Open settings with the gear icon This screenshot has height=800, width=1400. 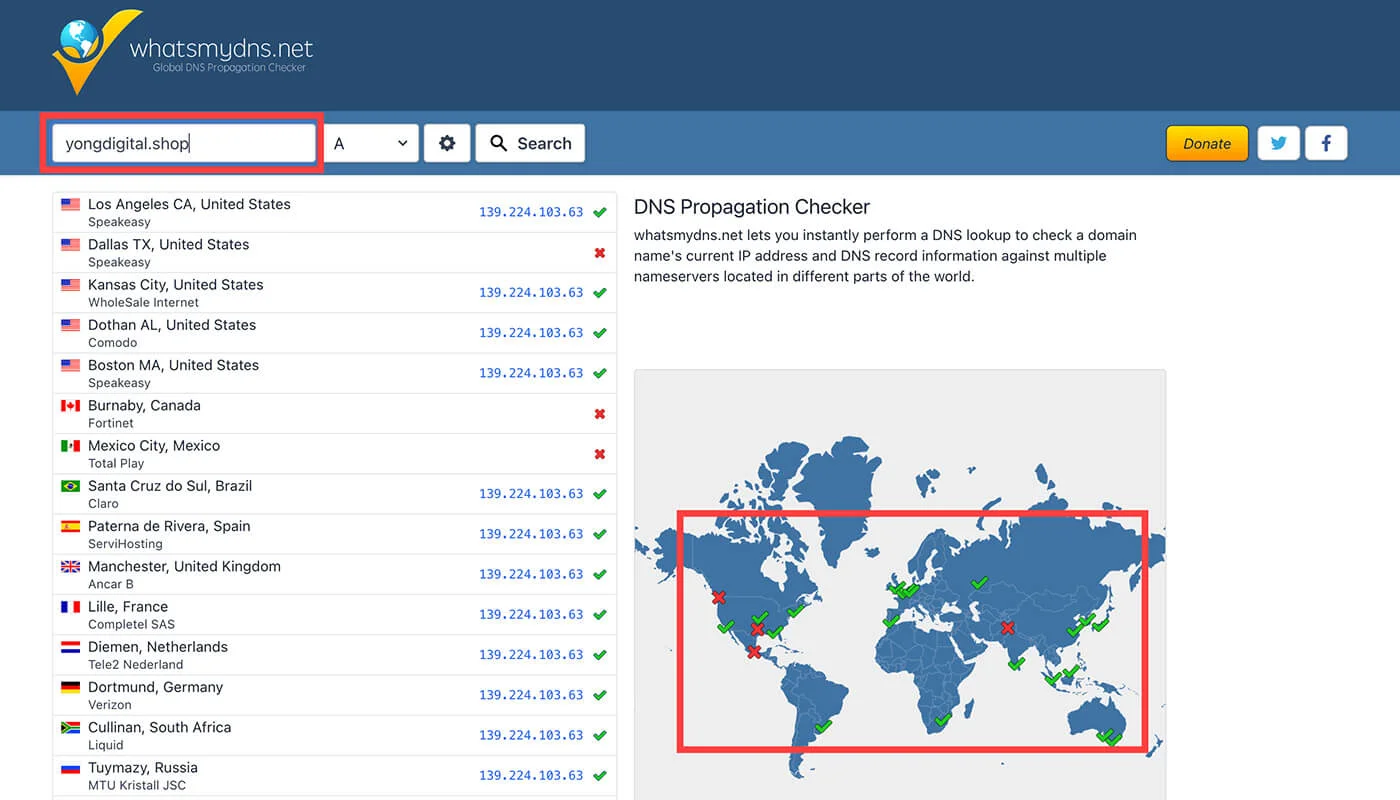pos(447,143)
